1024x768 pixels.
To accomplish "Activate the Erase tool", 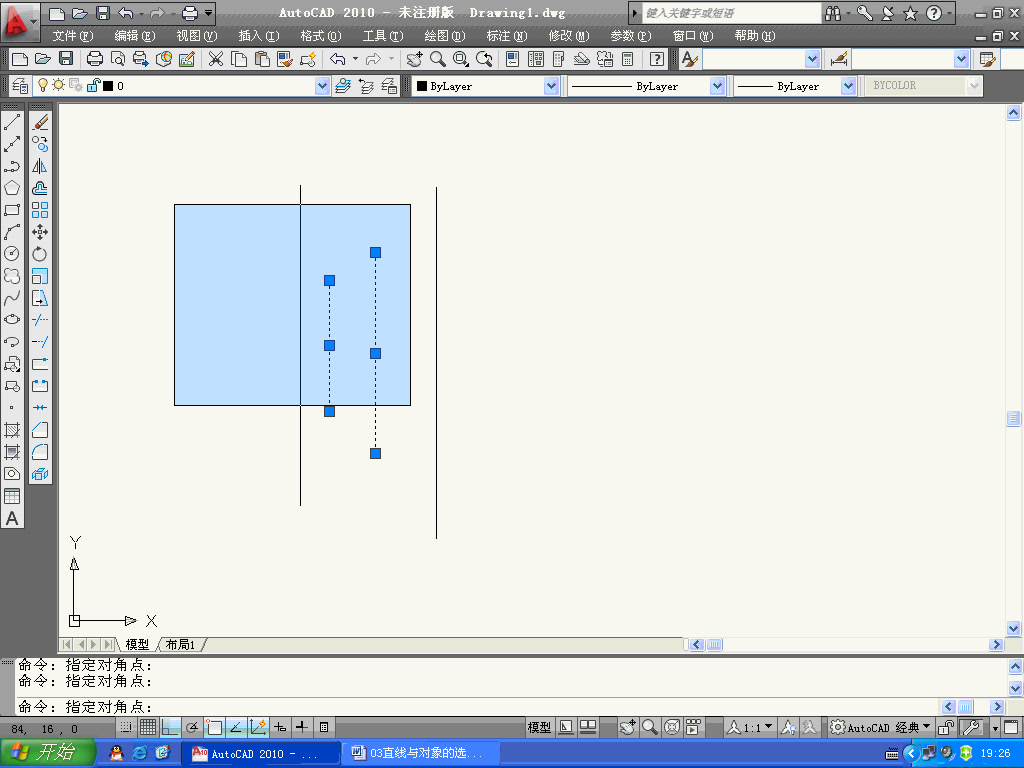I will tap(40, 121).
